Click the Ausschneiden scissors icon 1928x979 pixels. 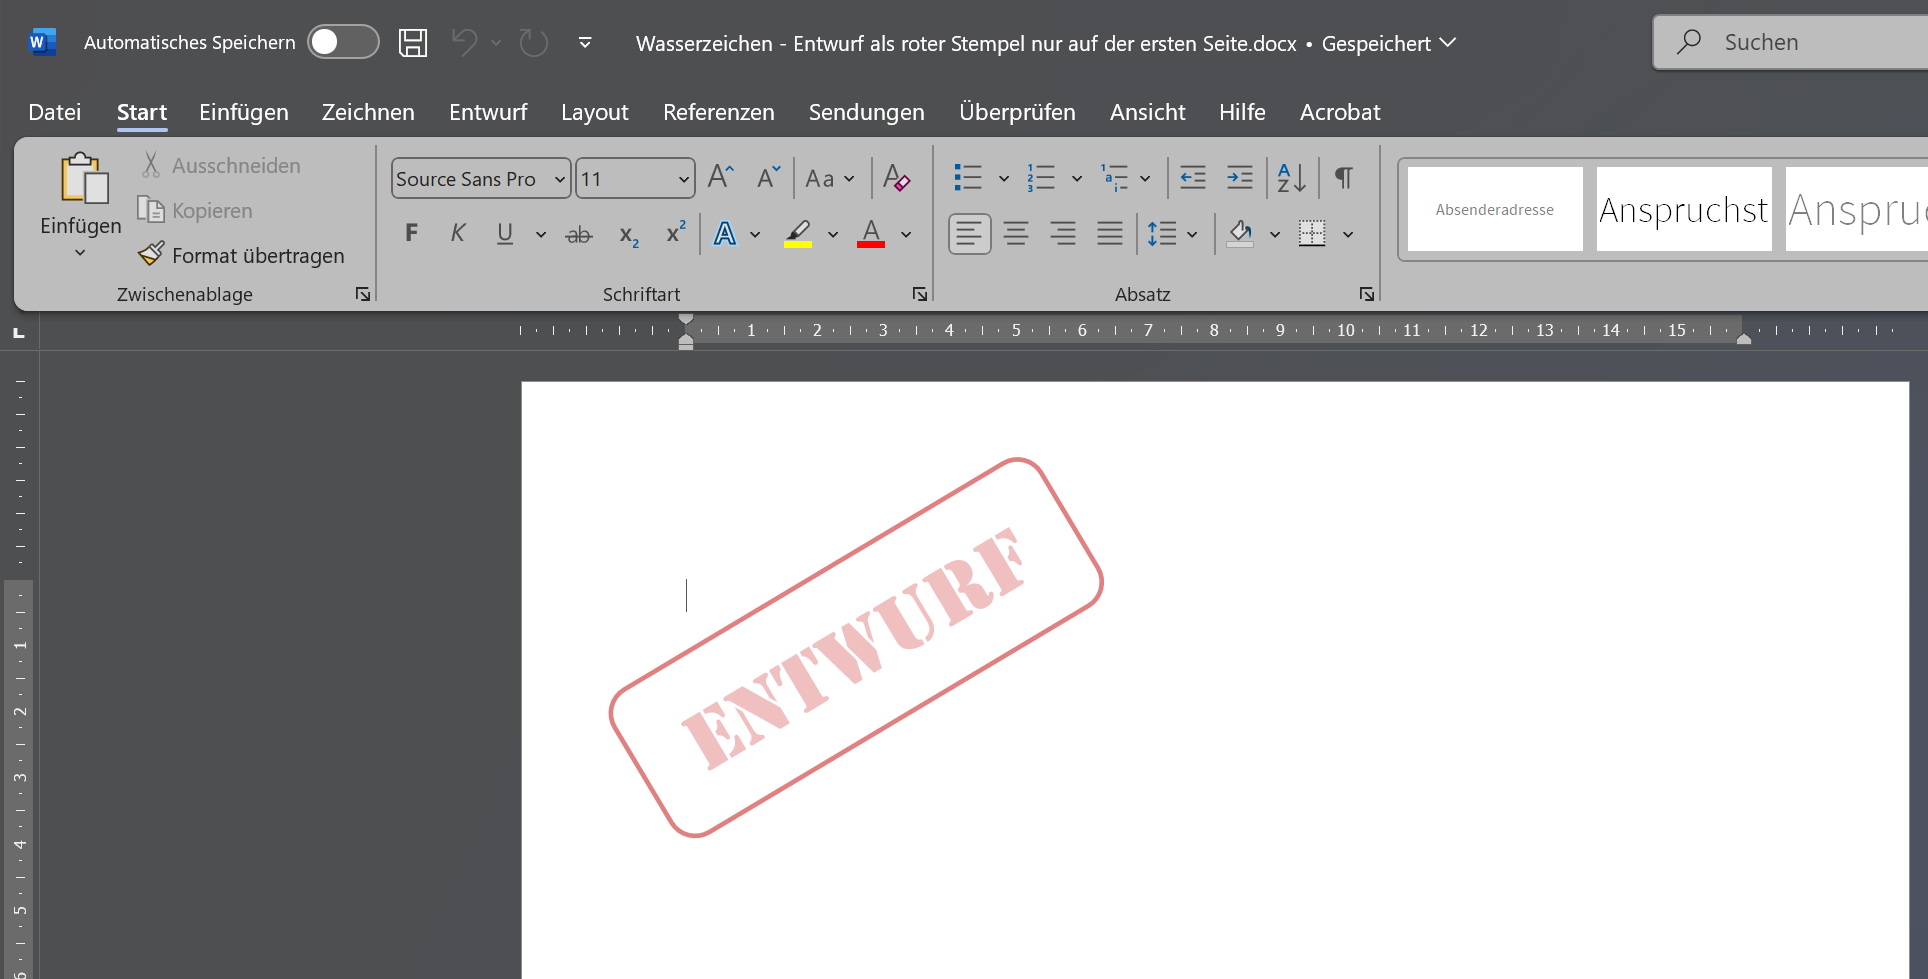(151, 165)
